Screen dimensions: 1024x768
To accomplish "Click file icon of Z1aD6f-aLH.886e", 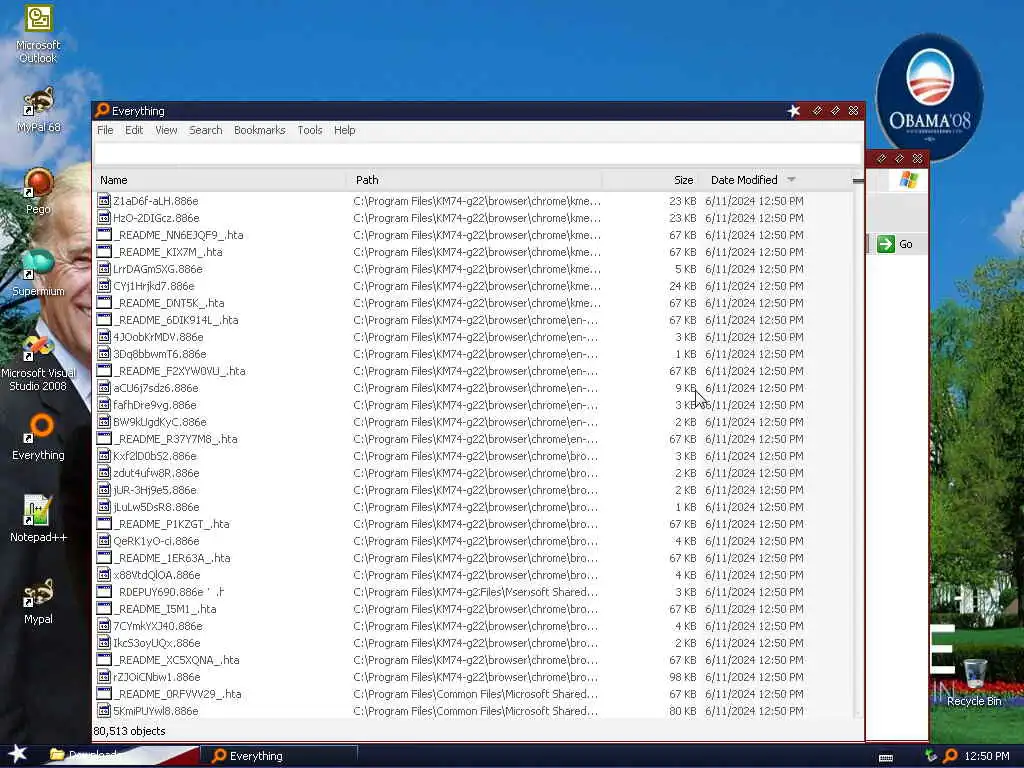I will coord(104,200).
